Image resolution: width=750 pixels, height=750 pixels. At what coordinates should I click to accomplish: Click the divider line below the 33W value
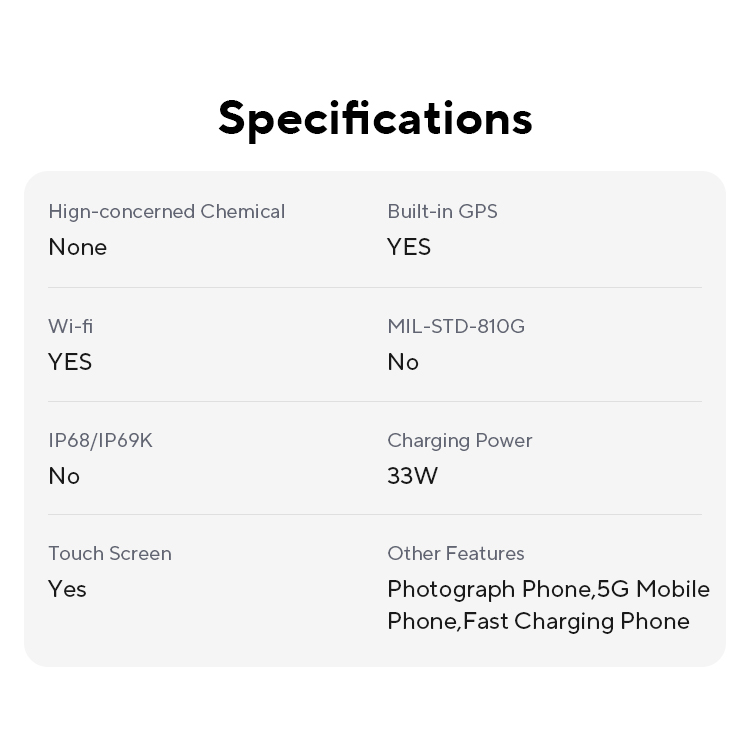(x=544, y=515)
